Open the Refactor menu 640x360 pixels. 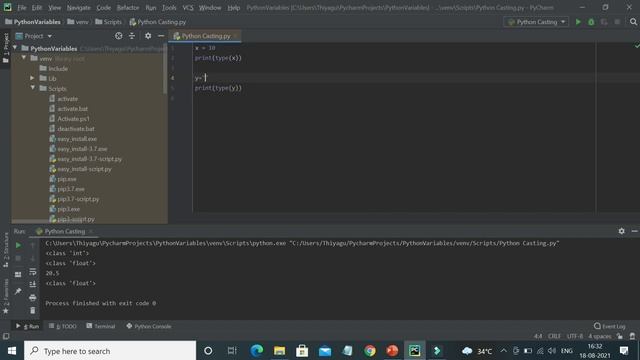tap(128, 8)
